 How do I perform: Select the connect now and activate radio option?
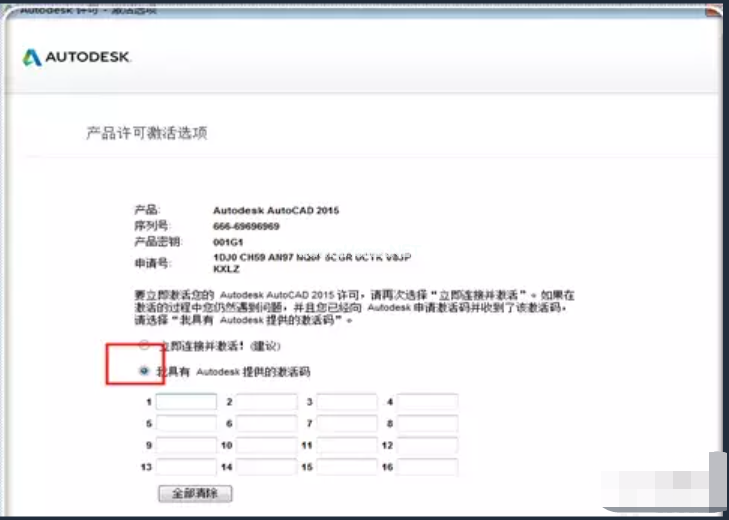(145, 345)
